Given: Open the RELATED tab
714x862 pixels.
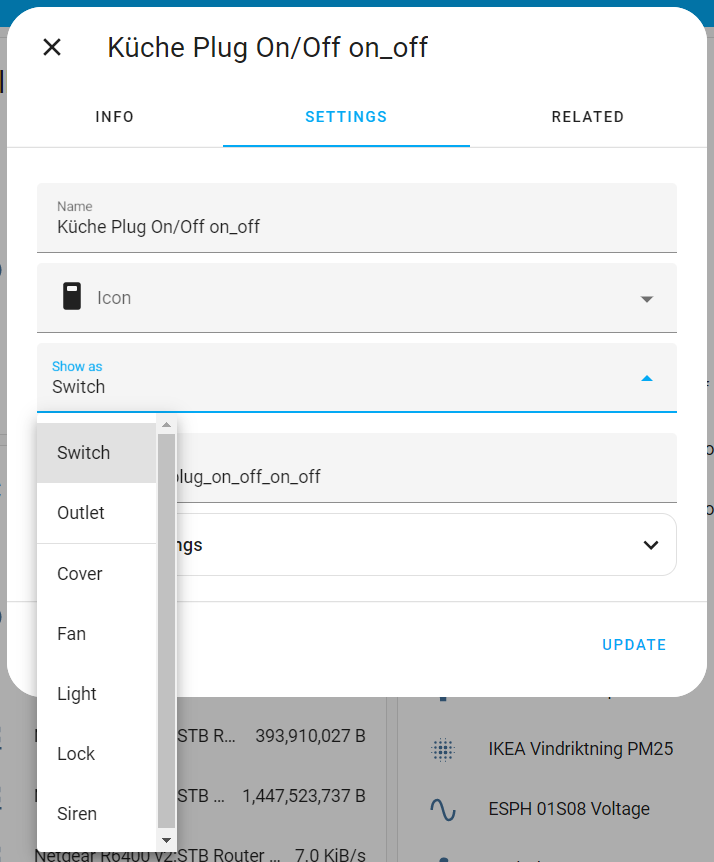Looking at the screenshot, I should click(588, 117).
